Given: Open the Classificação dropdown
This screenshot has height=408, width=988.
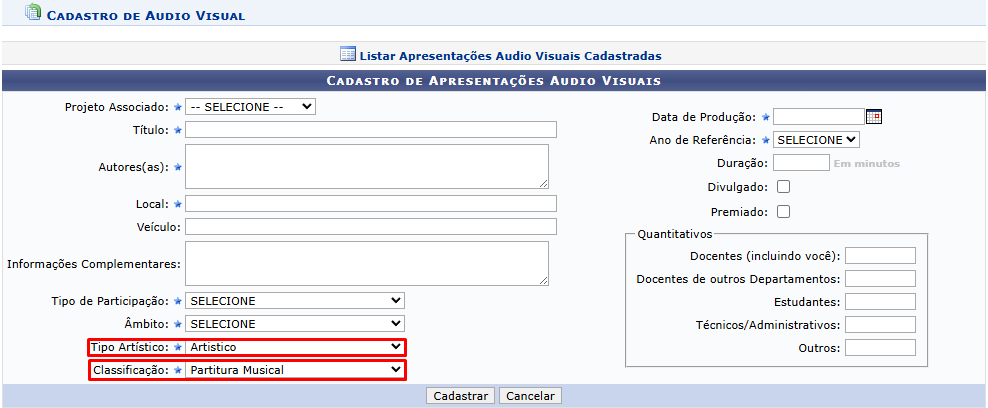Looking at the screenshot, I should point(294,370).
